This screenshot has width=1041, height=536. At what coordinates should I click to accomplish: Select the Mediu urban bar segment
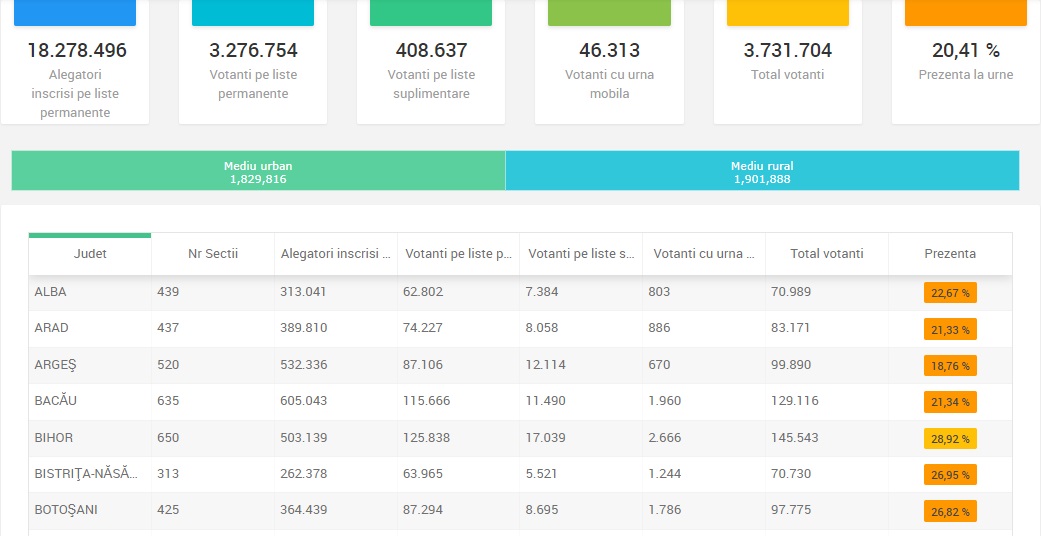[x=258, y=171]
